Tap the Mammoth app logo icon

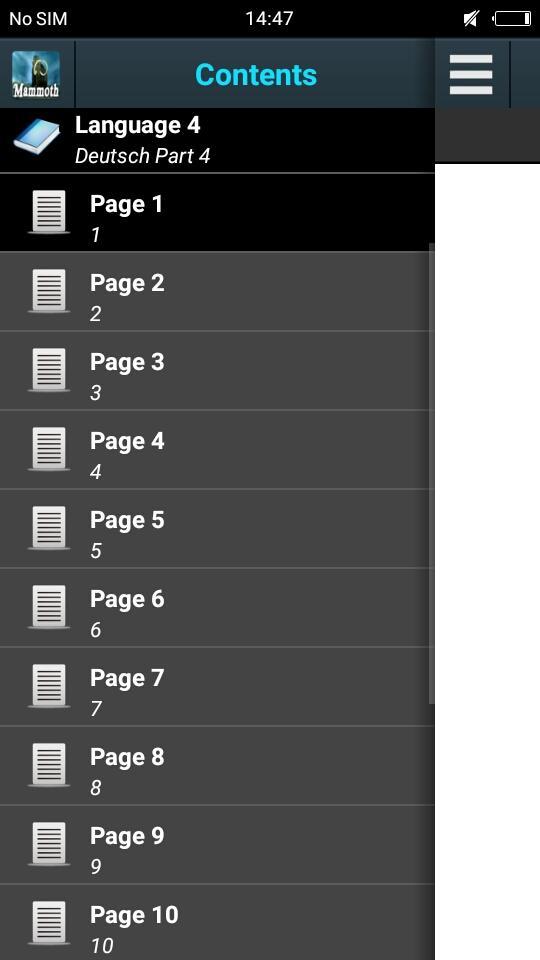coord(36,75)
